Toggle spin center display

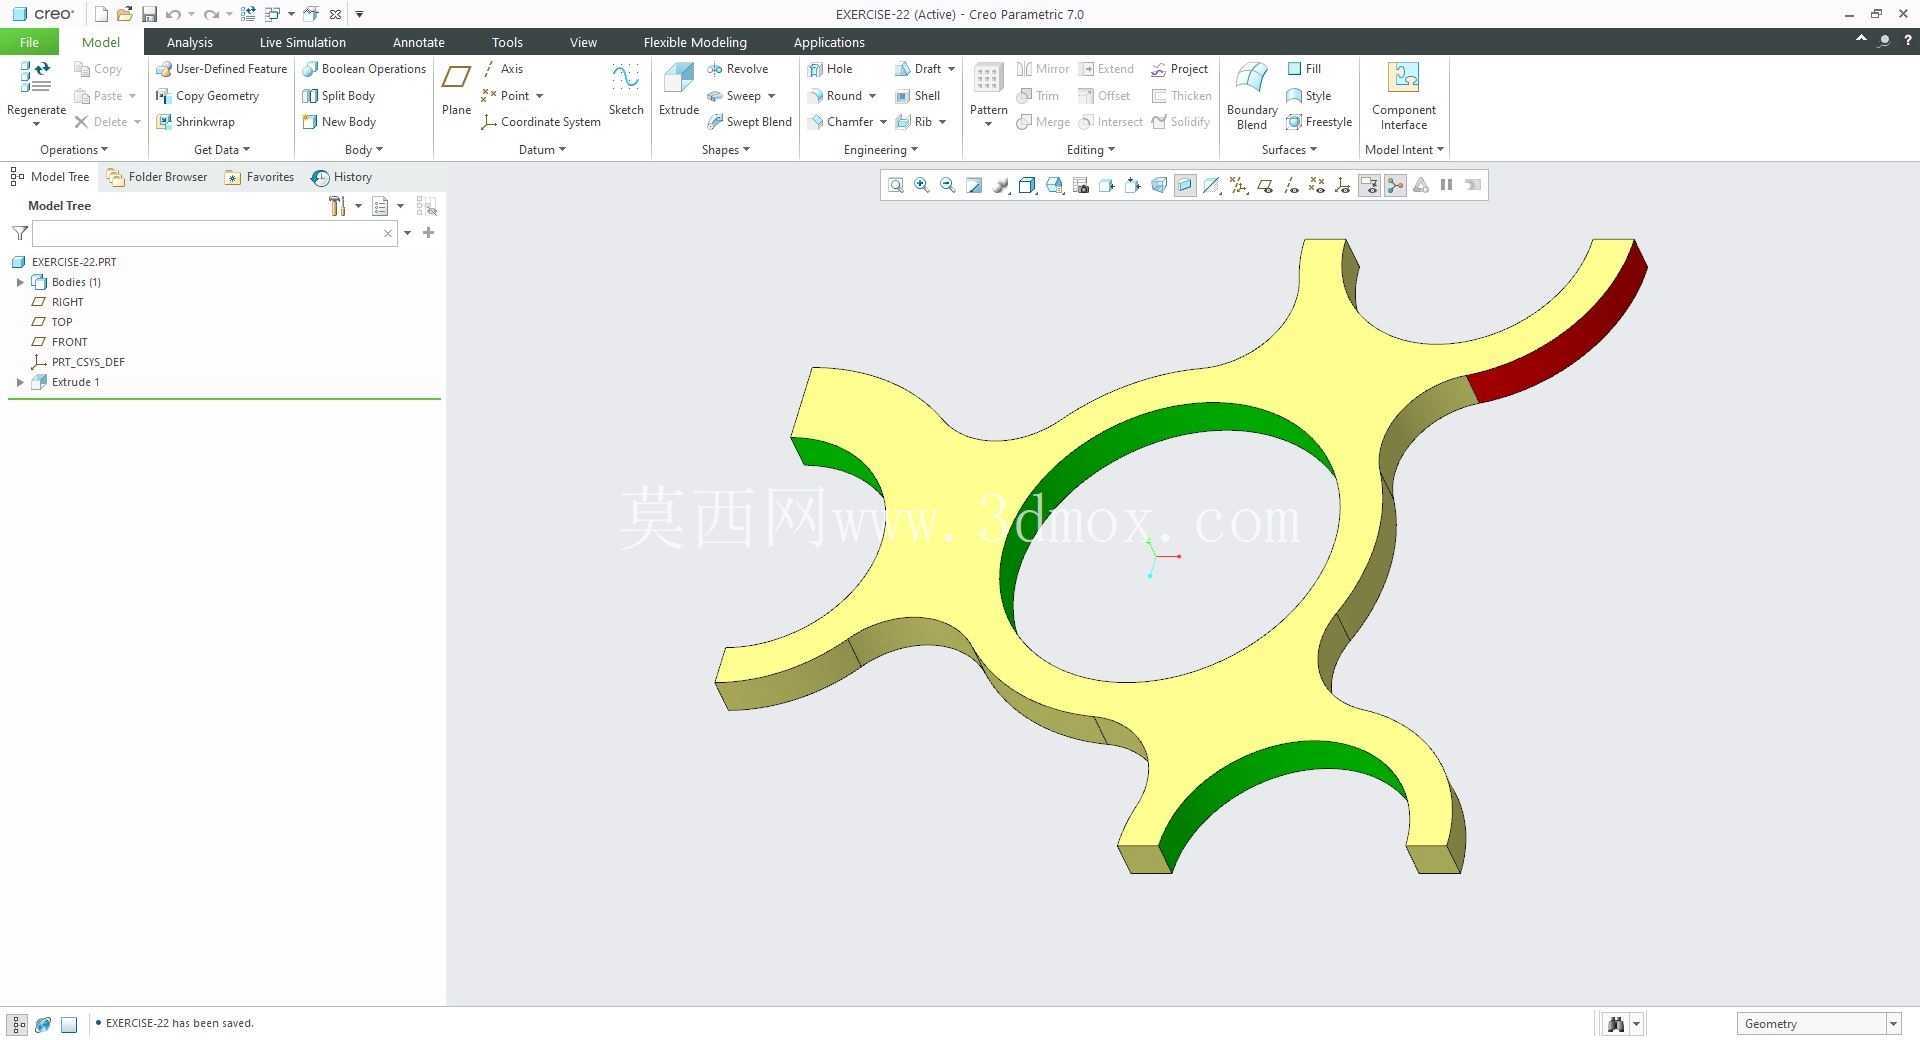[x=1395, y=185]
